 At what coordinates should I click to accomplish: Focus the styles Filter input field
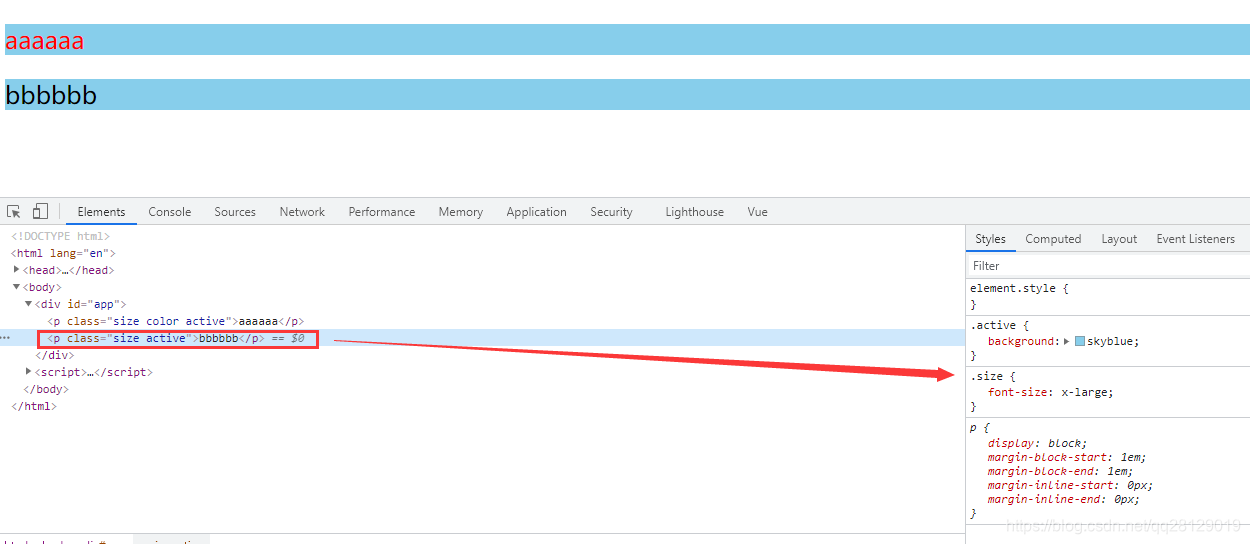[x=1108, y=266]
